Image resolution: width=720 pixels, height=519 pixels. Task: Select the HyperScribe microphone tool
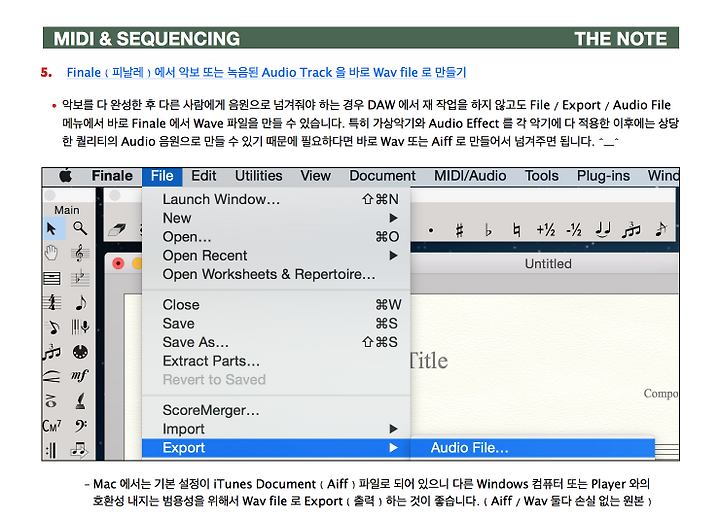point(80,327)
